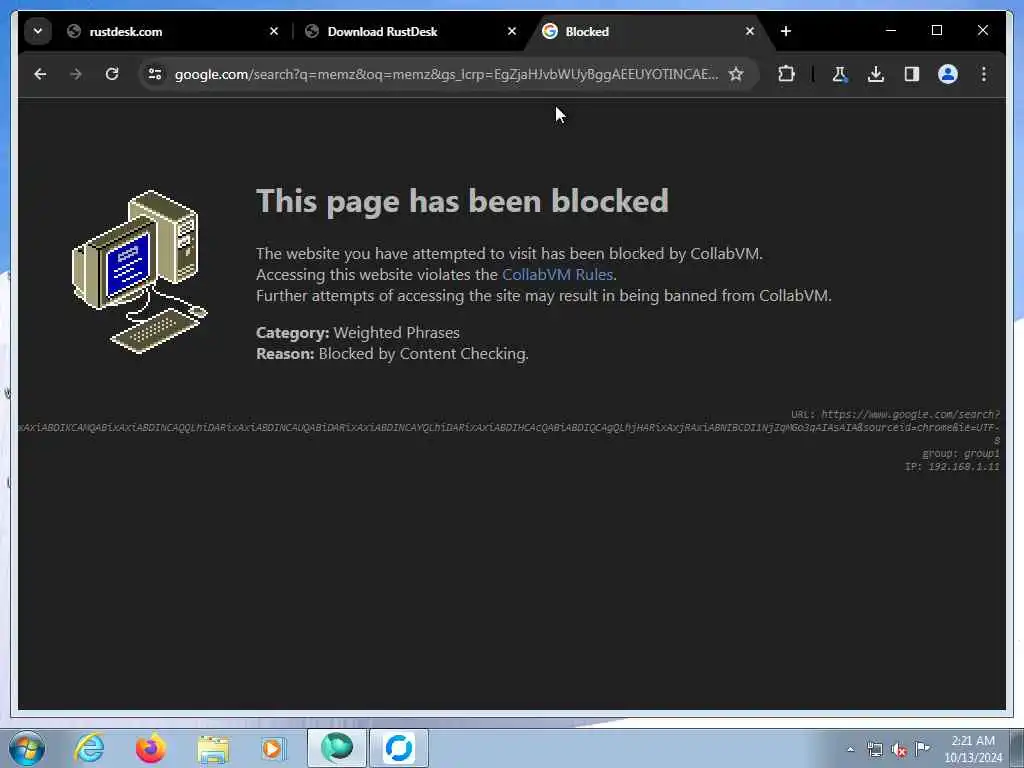Select the green globe browser taskbar button
The width and height of the screenshot is (1024, 768).
[337, 748]
